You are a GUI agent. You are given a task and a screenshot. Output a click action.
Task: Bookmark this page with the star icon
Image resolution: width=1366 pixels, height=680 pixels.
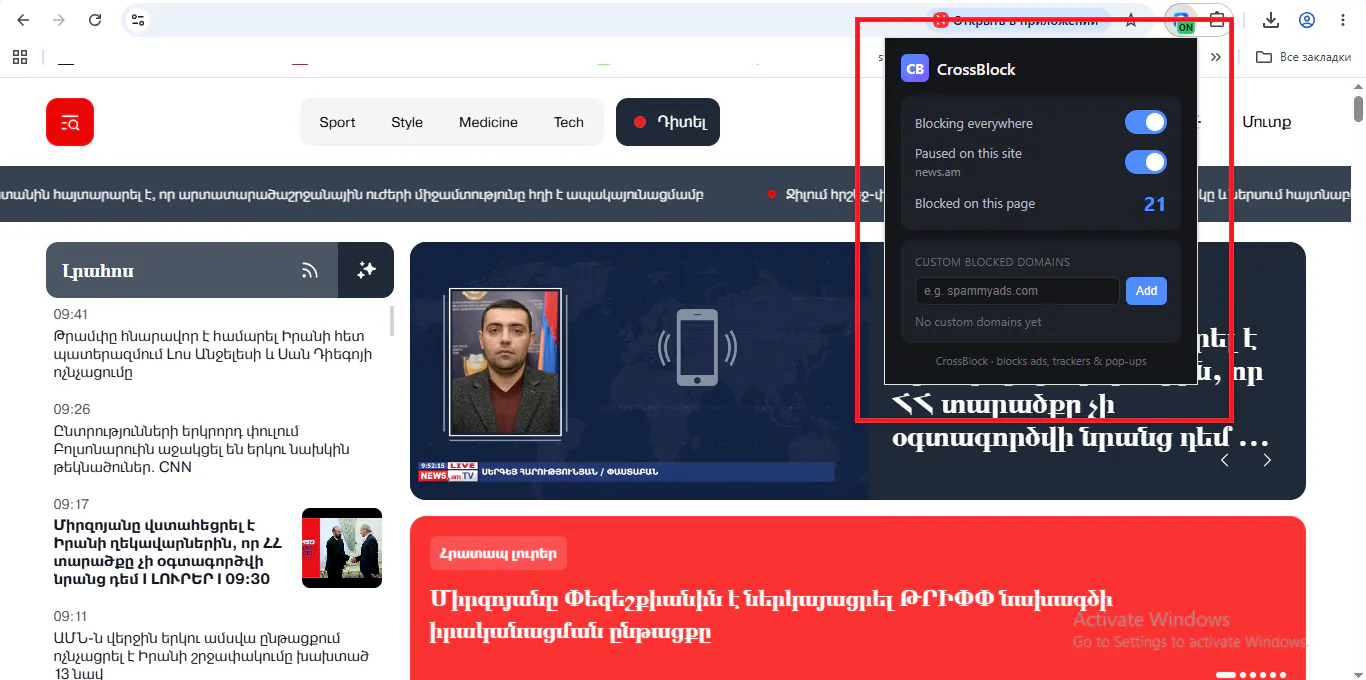pyautogui.click(x=1131, y=20)
